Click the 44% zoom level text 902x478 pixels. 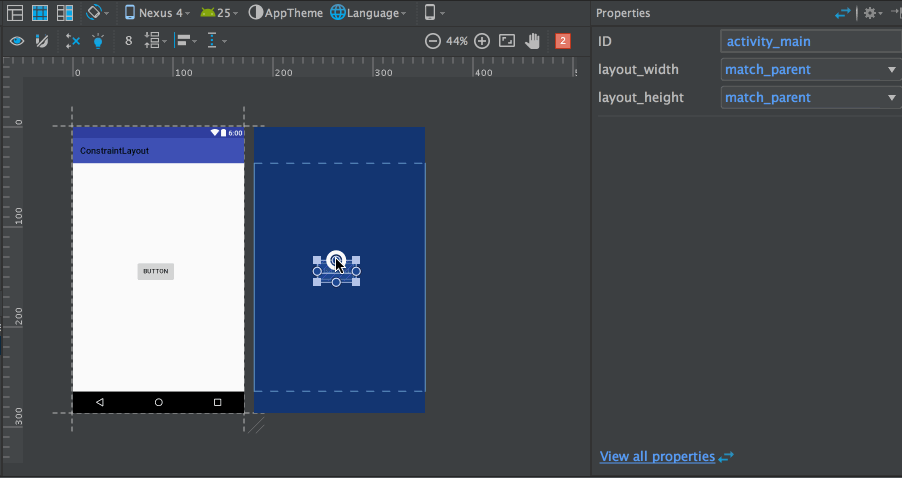point(457,41)
